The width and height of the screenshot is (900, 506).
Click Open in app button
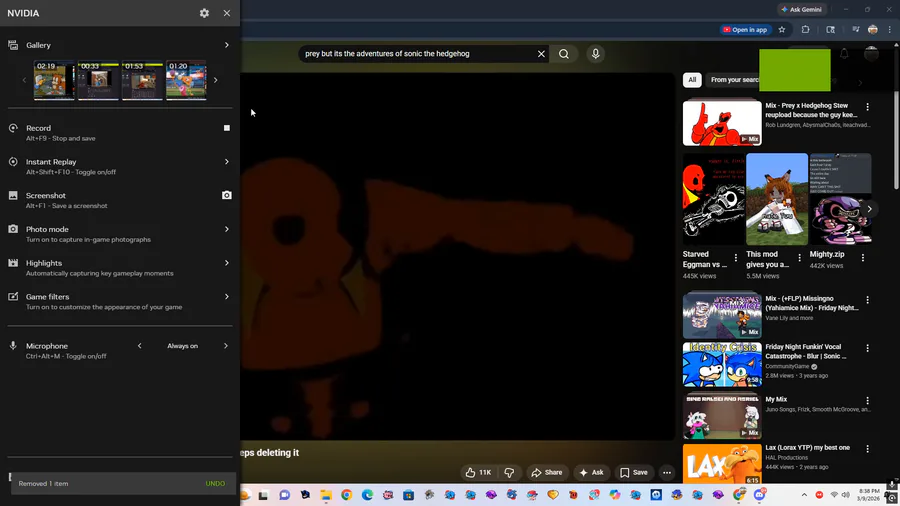coord(745,30)
